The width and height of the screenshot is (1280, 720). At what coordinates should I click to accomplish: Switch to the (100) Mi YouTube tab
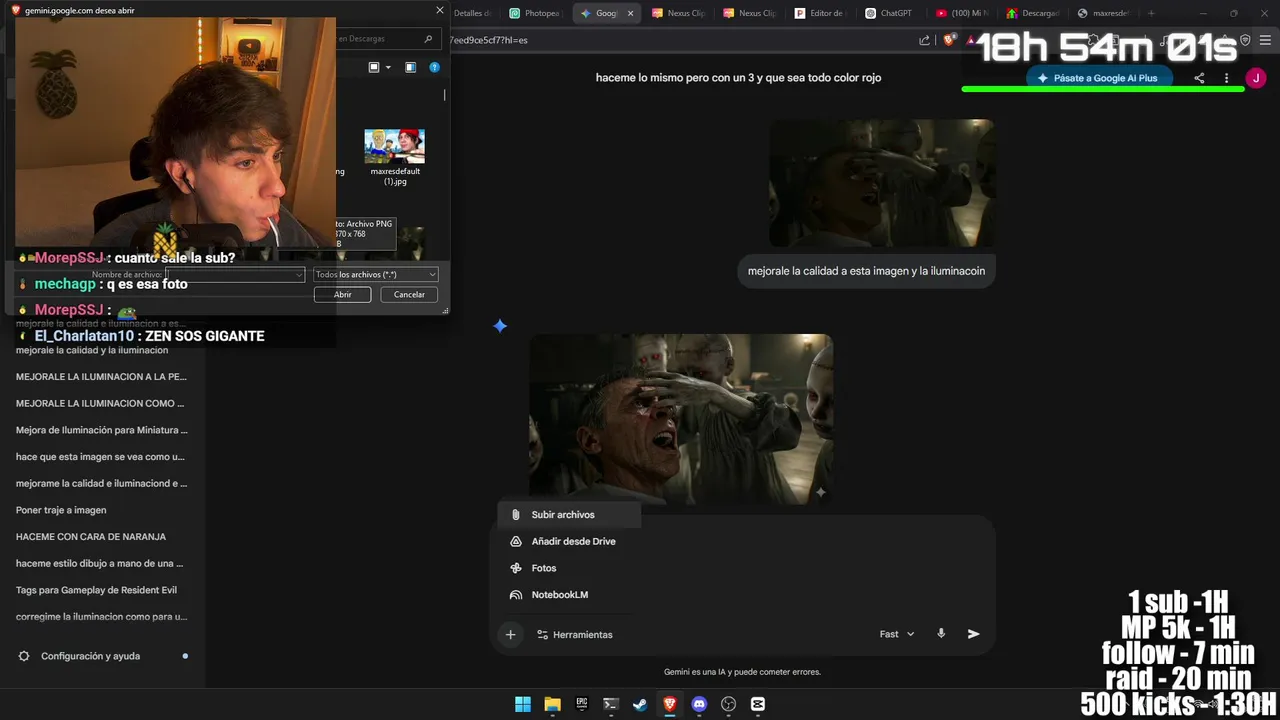962,13
